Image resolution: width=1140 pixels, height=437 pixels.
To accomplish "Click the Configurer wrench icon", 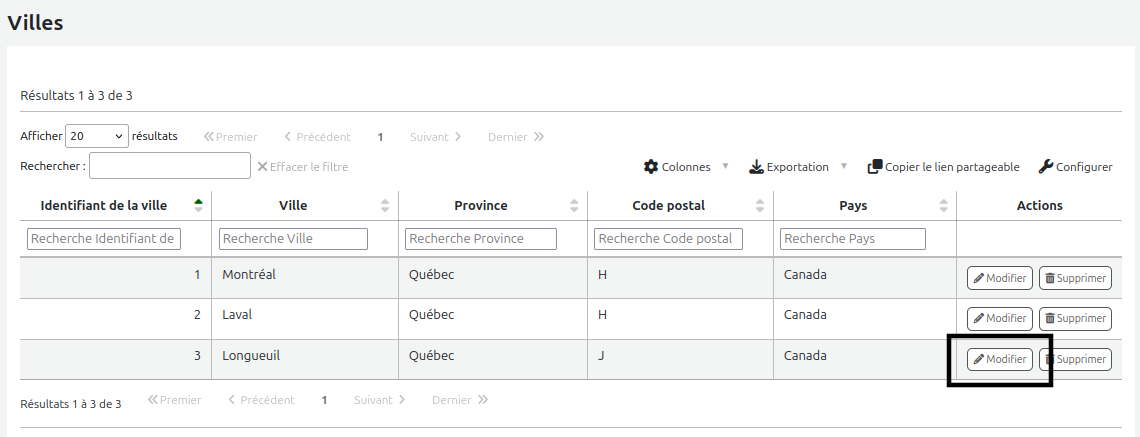I will (x=1046, y=167).
